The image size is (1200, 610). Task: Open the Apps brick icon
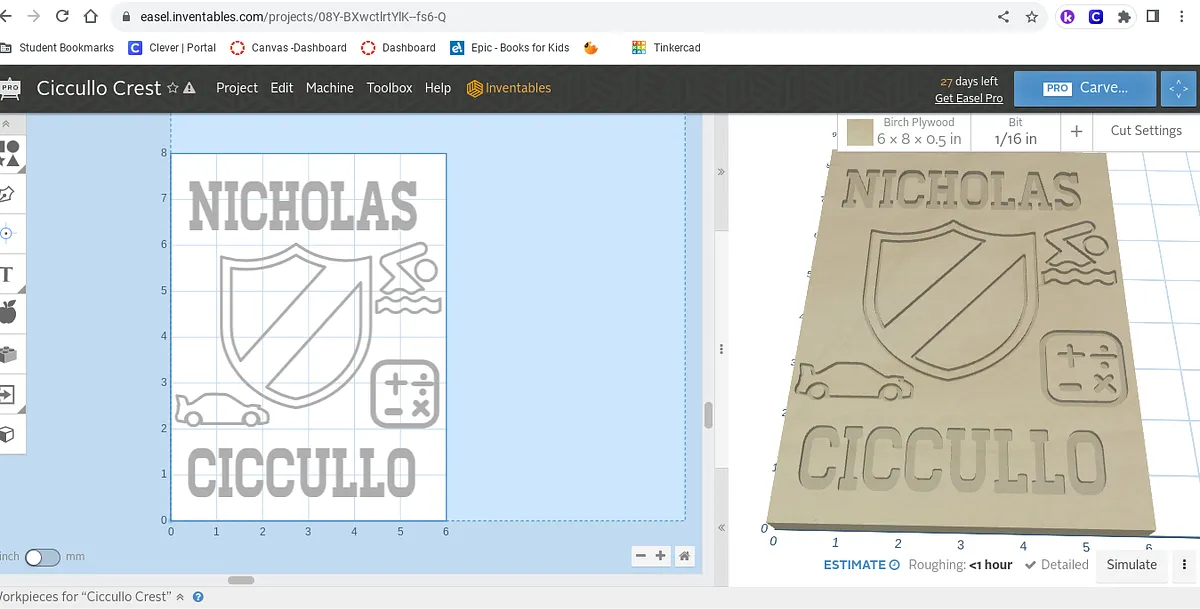click(8, 354)
